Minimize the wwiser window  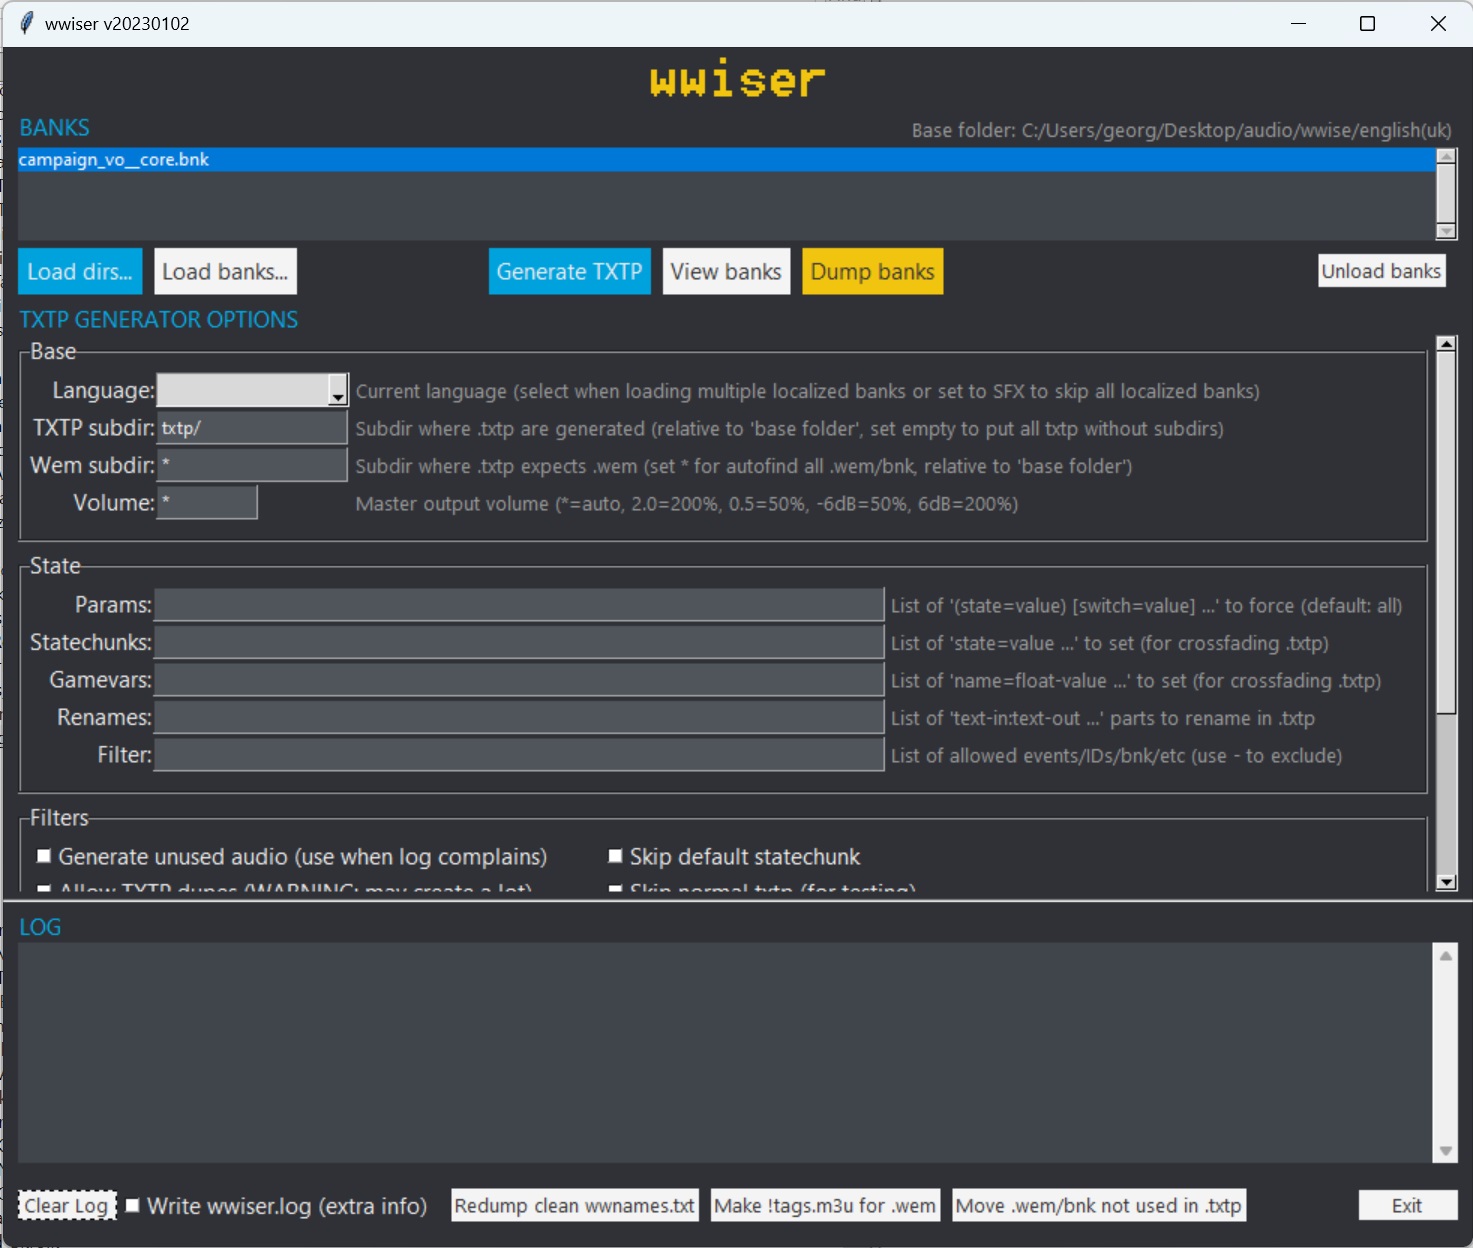click(1298, 24)
